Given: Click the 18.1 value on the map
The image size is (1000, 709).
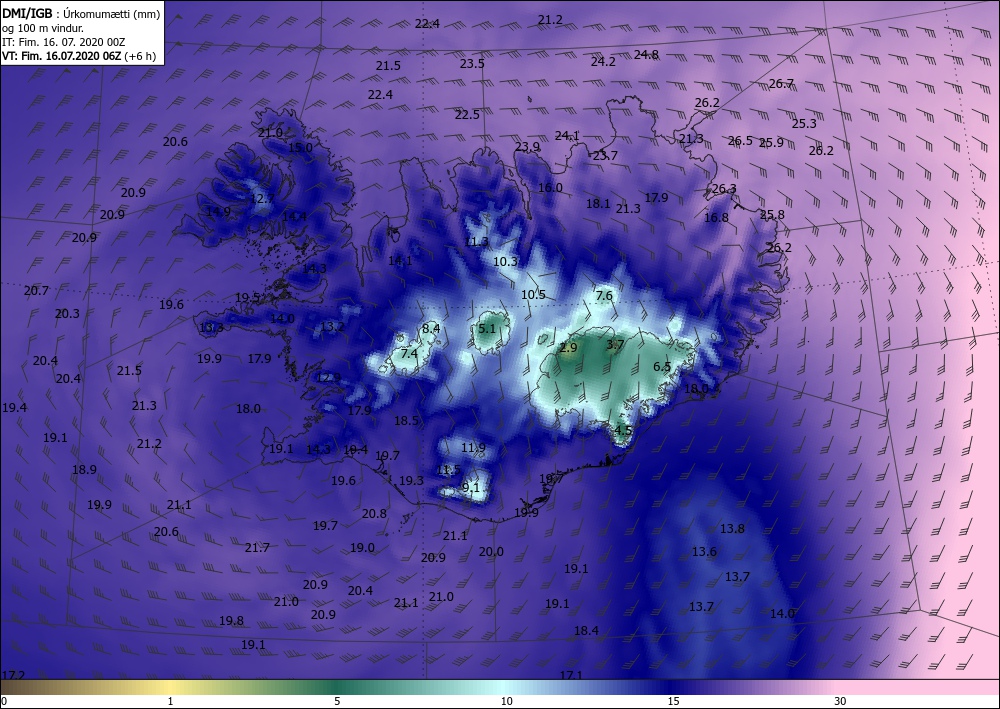Looking at the screenshot, I should (x=598, y=203).
